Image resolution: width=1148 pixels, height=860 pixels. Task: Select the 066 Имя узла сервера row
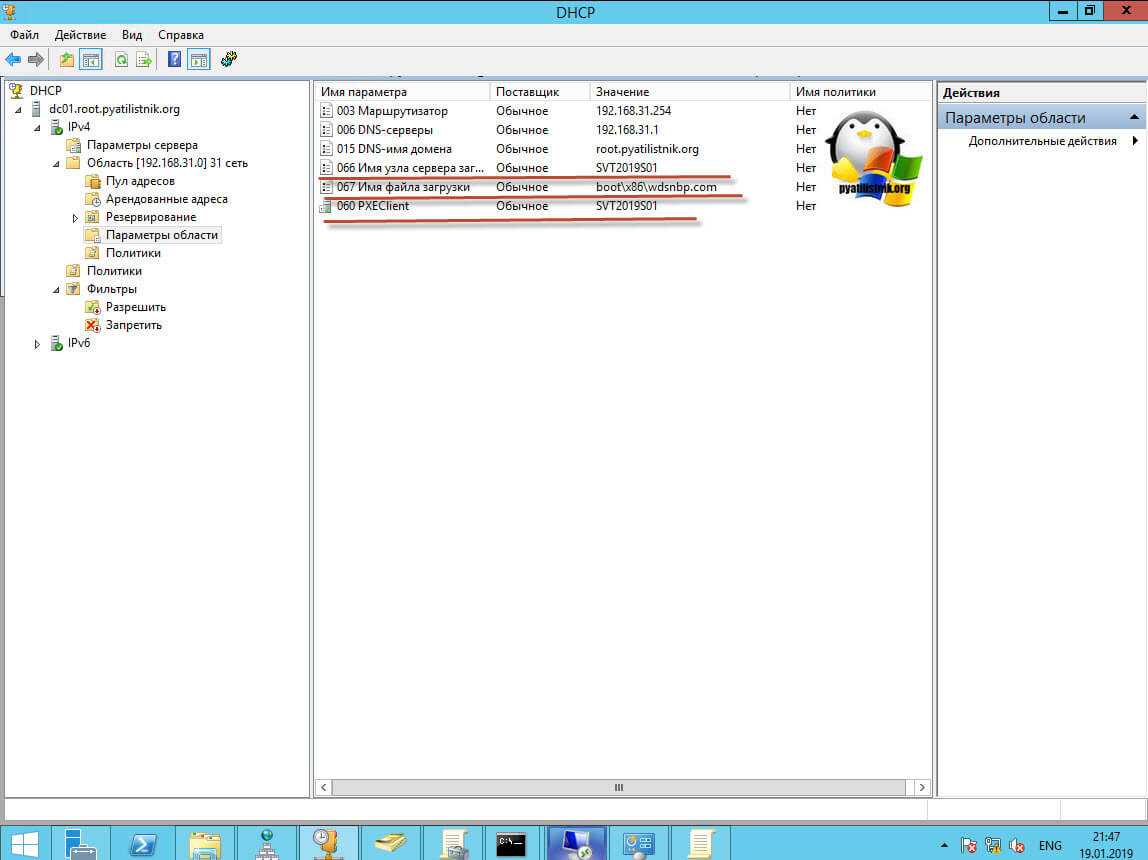(x=622, y=168)
